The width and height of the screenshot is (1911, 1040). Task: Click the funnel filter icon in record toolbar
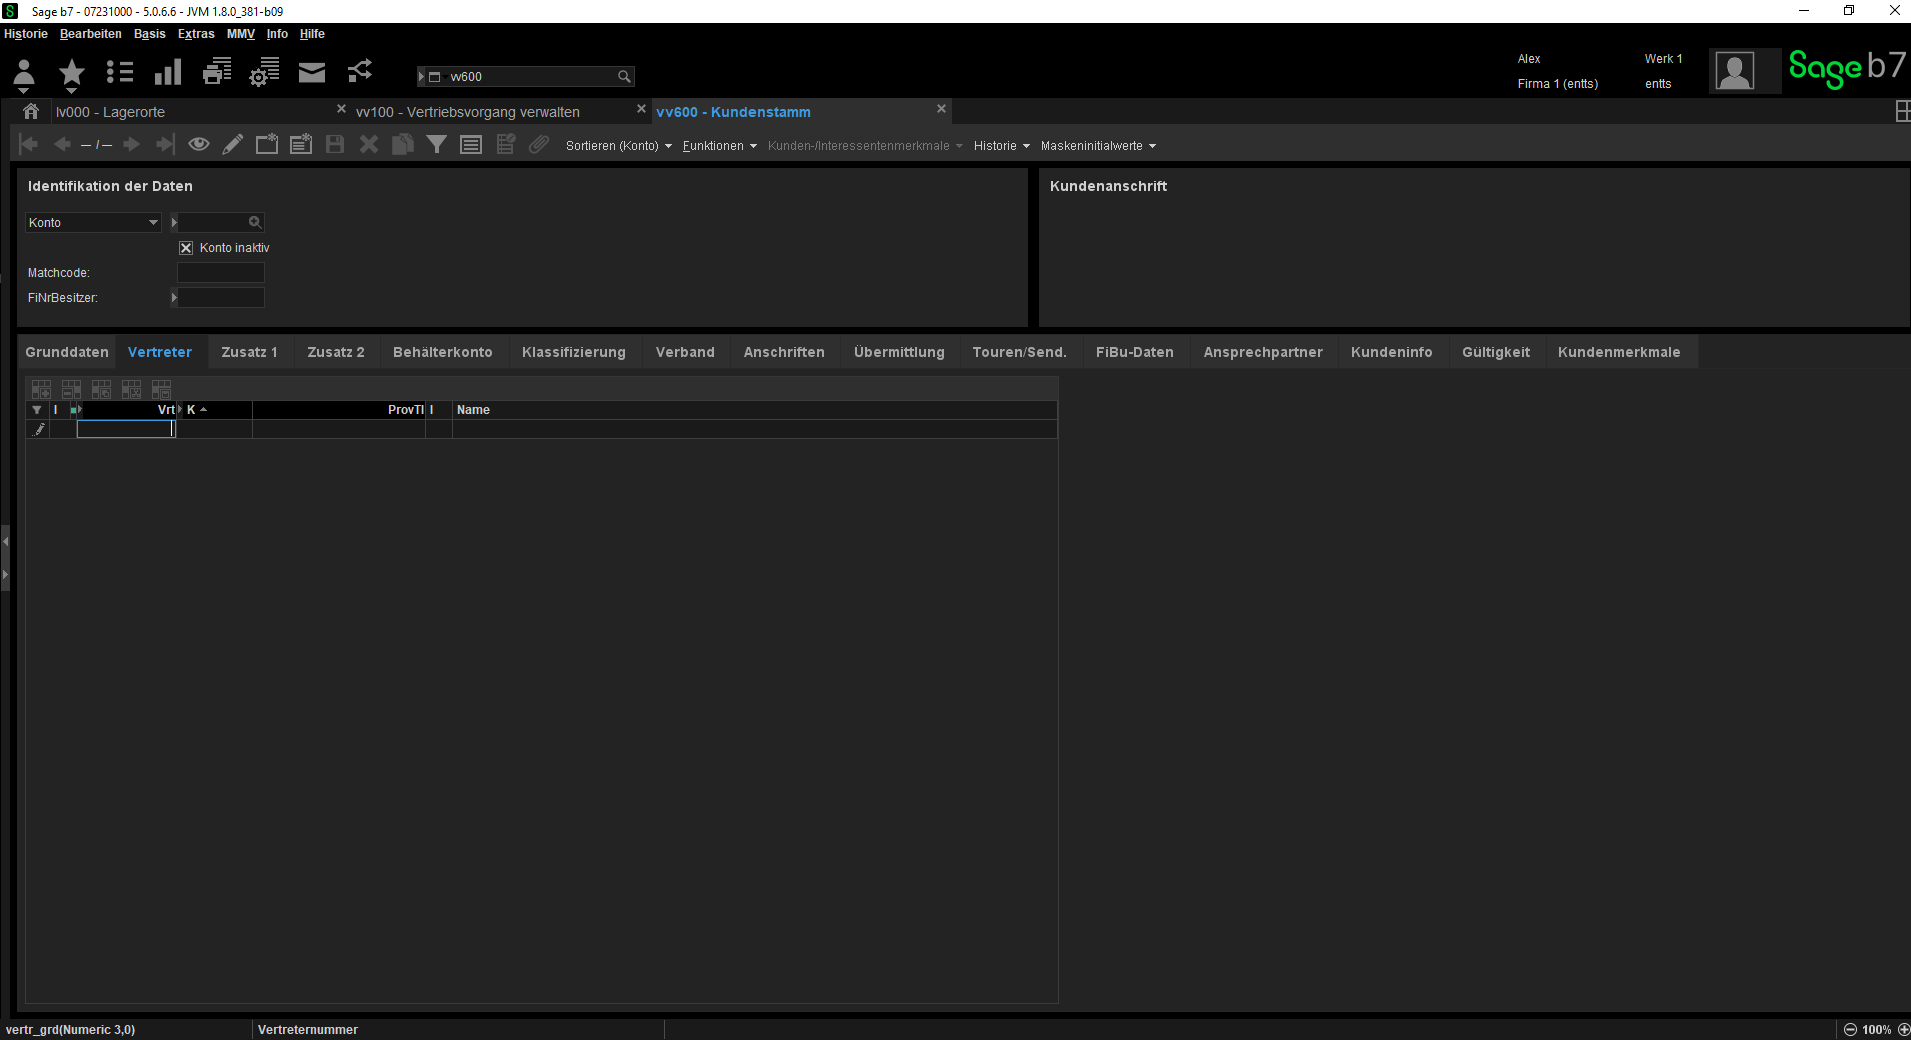click(x=437, y=144)
